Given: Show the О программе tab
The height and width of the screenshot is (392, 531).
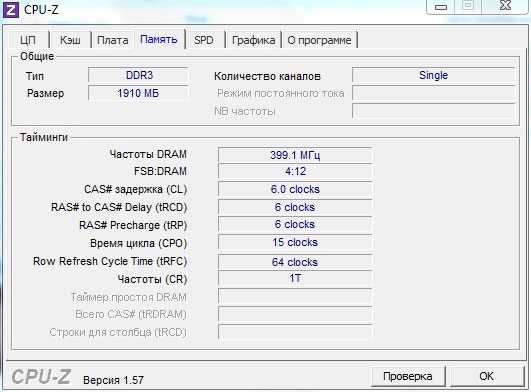Looking at the screenshot, I should [319, 40].
